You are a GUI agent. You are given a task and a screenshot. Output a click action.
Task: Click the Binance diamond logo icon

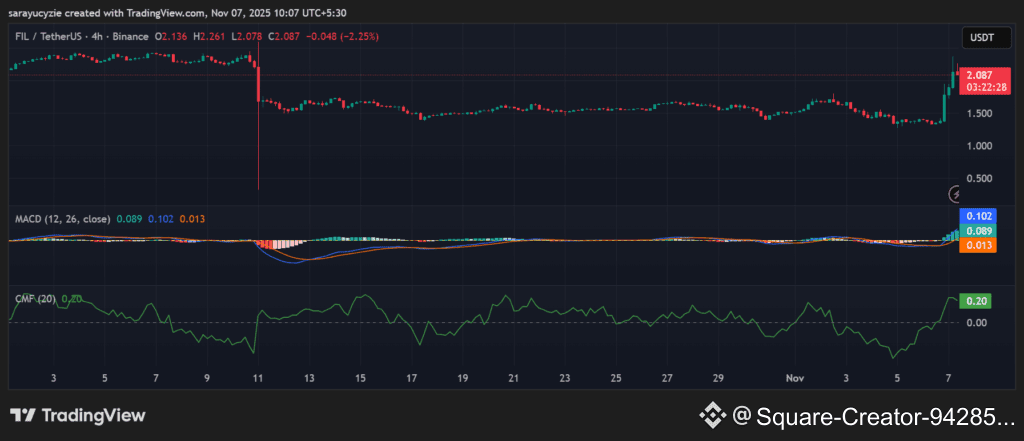(x=712, y=415)
